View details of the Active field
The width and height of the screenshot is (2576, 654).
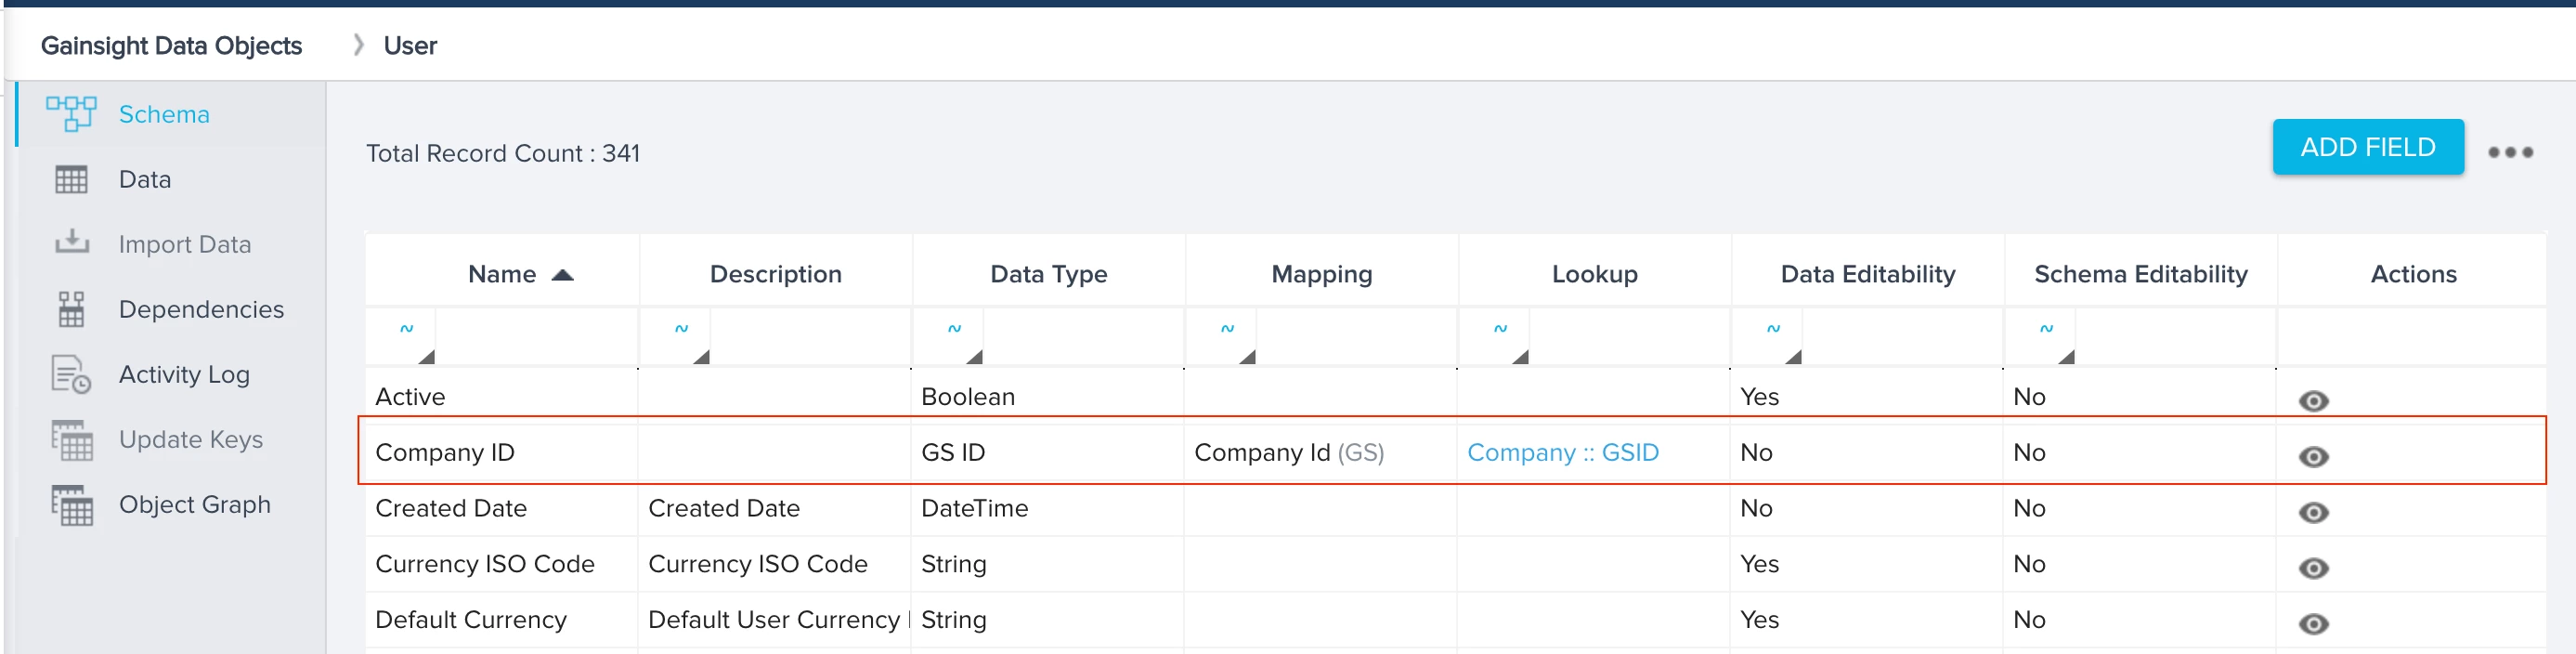[2313, 401]
